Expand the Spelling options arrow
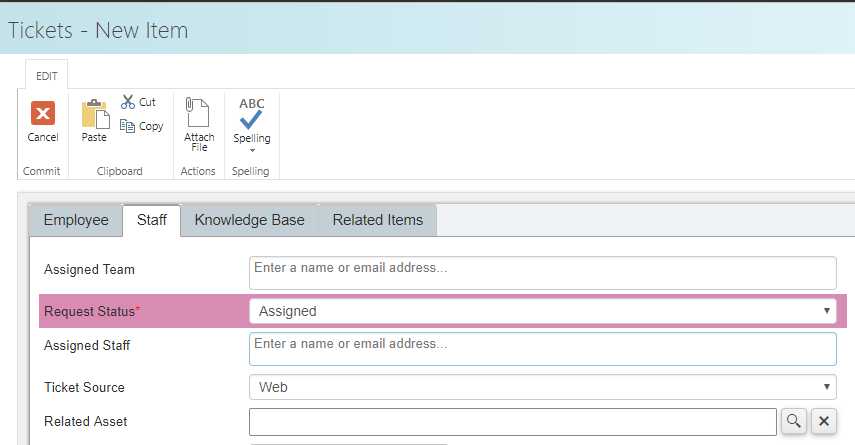 point(252,151)
